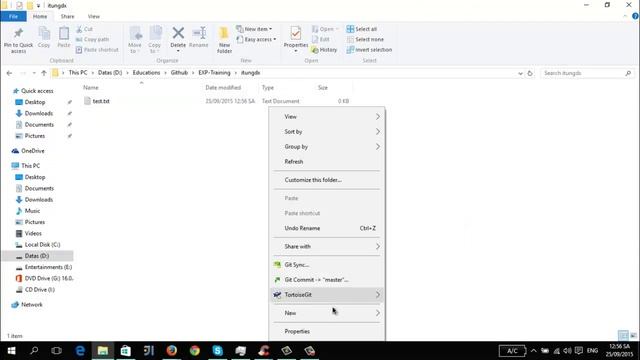Screen dimensions: 640x360
Task: Open Firefox from the taskbar
Action: [171, 351]
